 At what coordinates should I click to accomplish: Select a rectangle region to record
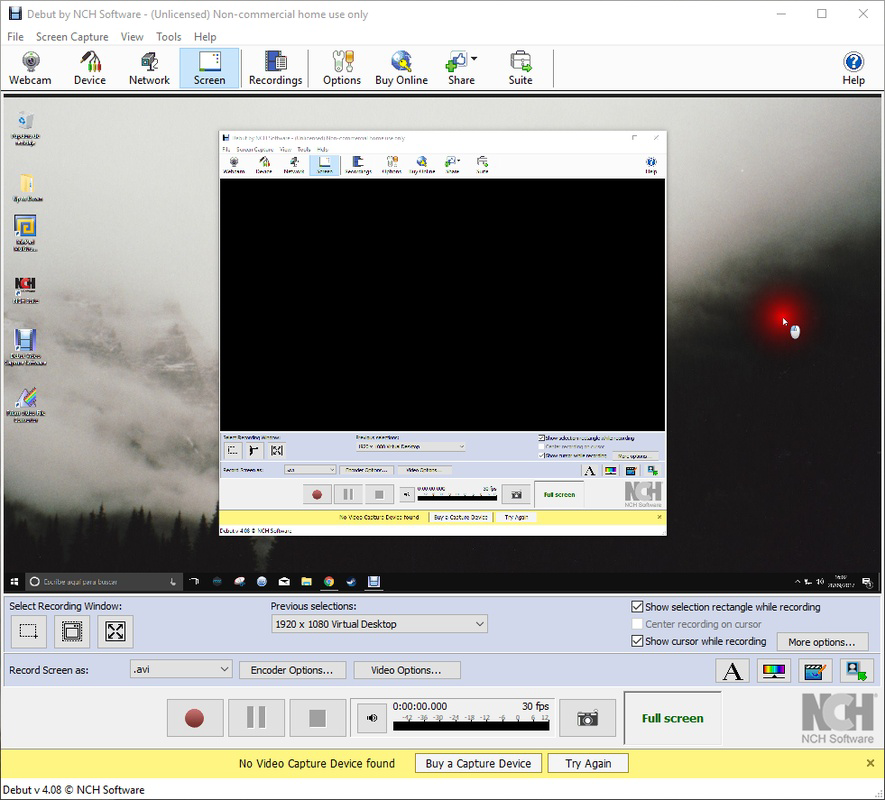pos(28,631)
